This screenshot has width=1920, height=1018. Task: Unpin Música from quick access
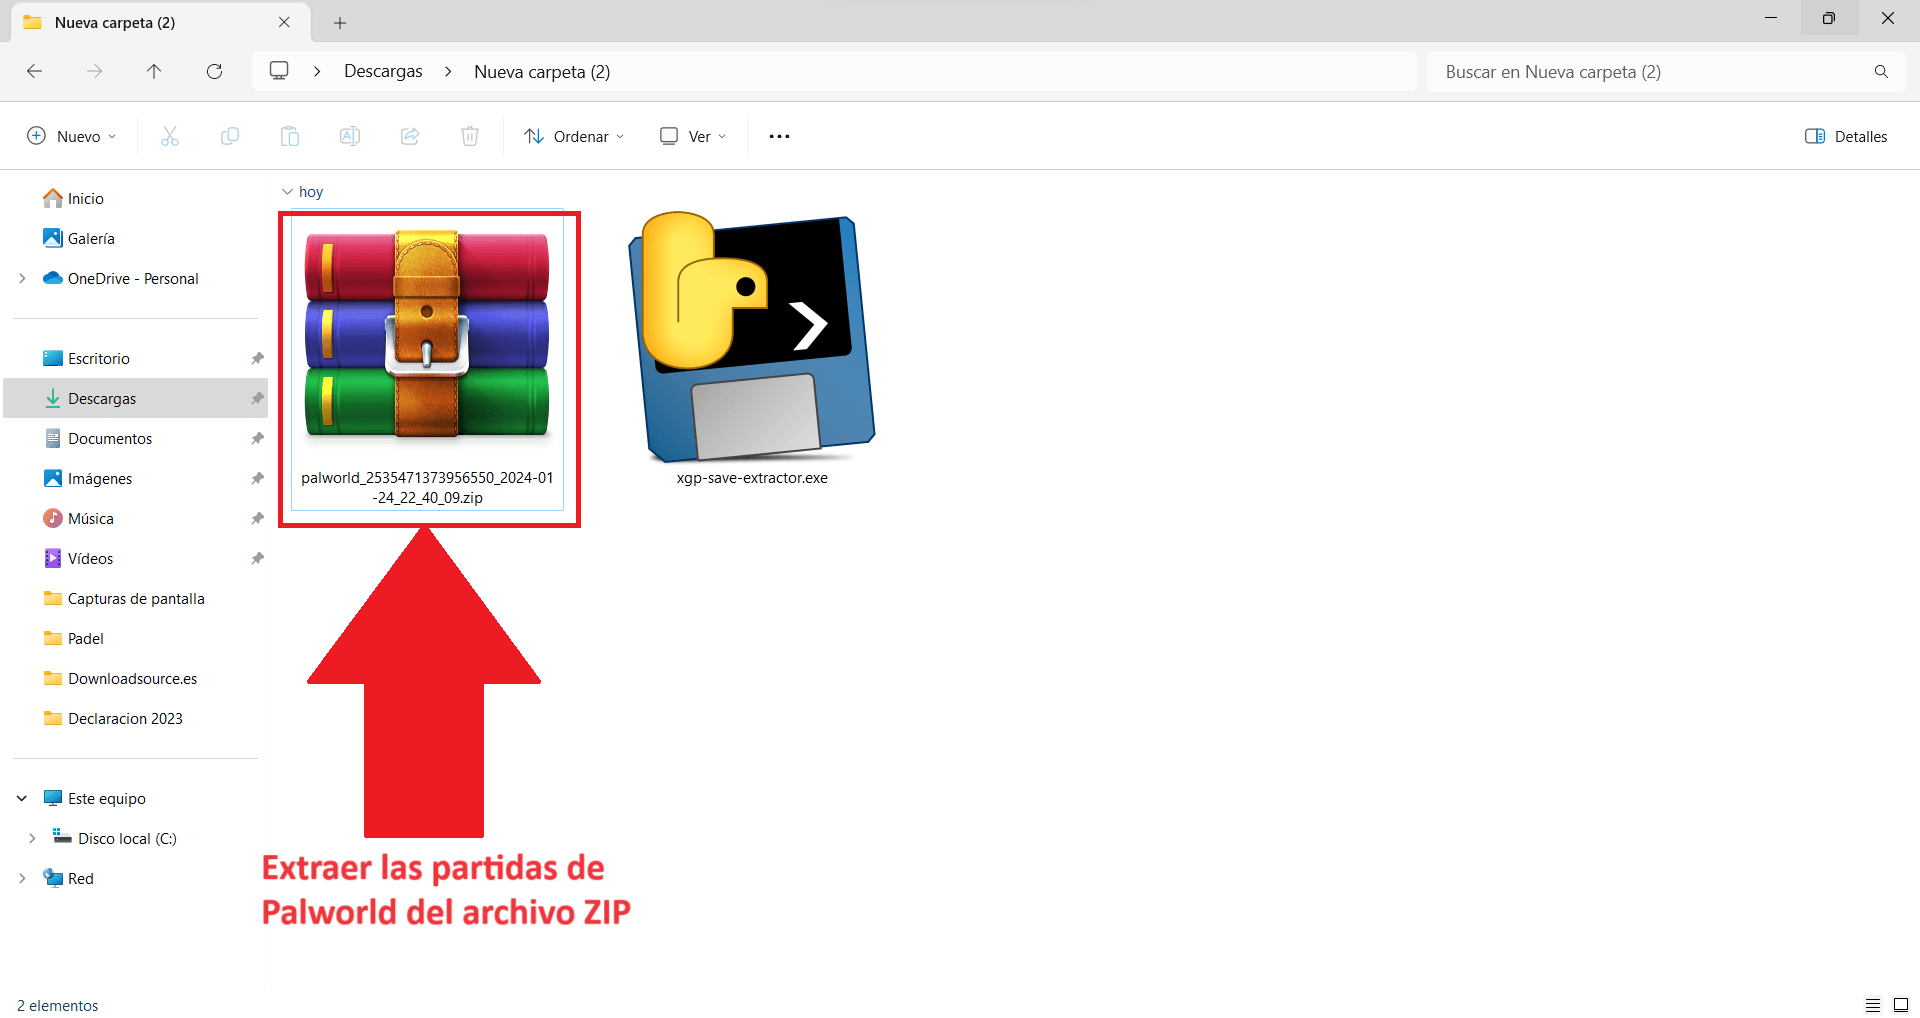pyautogui.click(x=257, y=518)
